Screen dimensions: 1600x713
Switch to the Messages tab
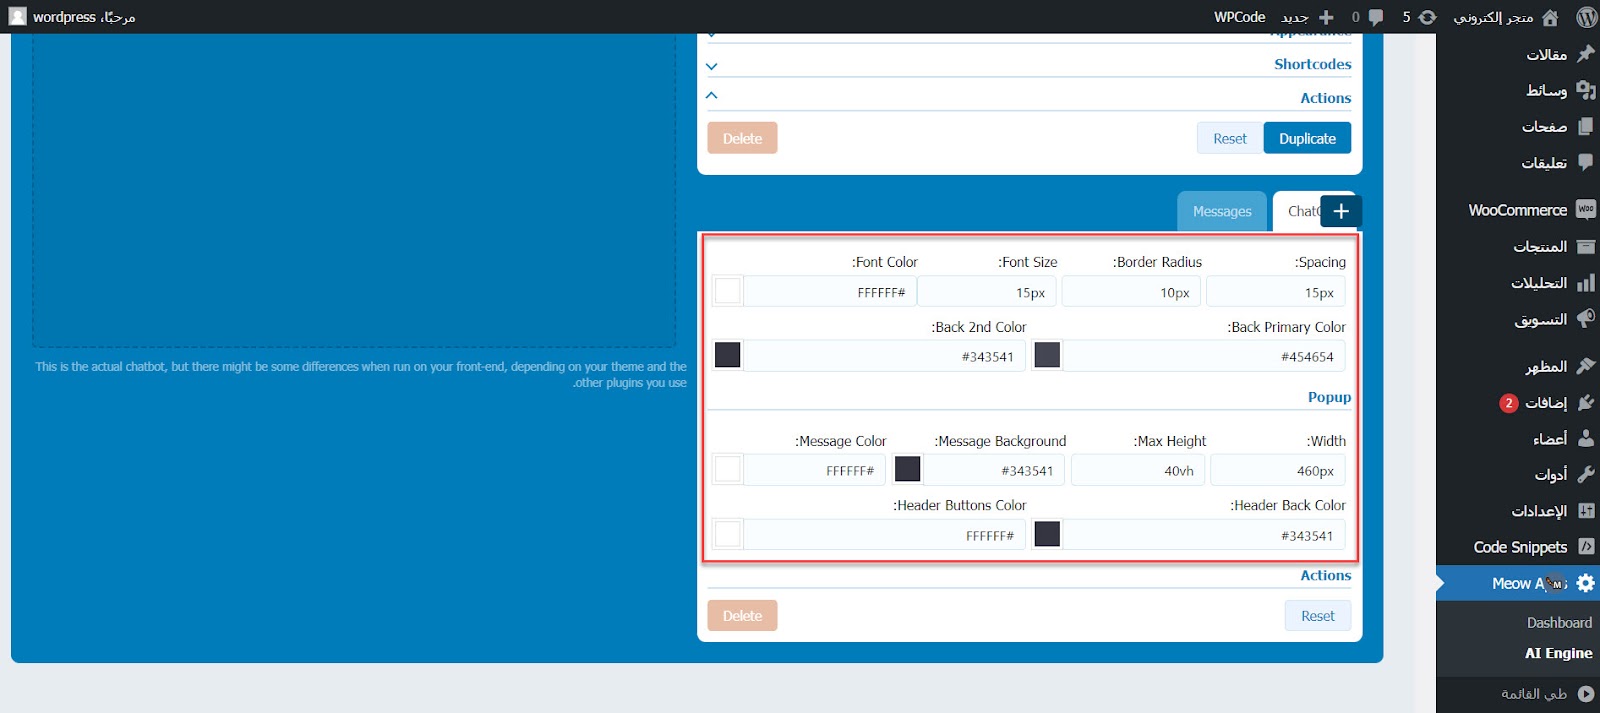1222,211
